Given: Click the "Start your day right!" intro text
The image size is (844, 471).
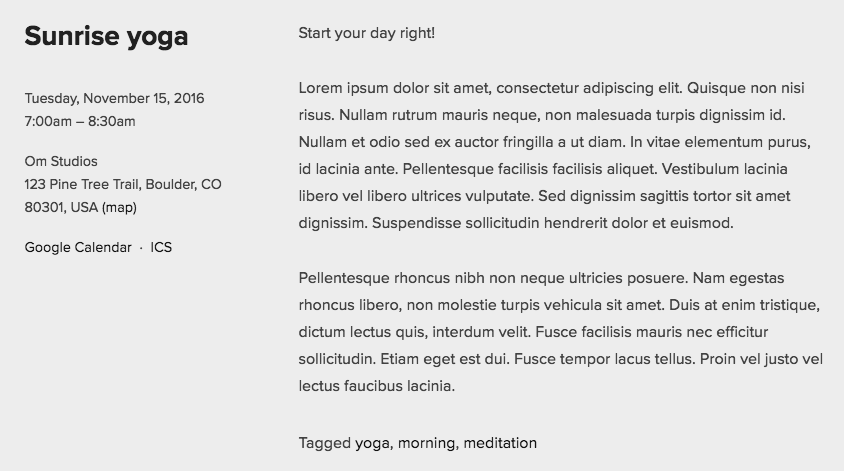Looking at the screenshot, I should coord(366,33).
